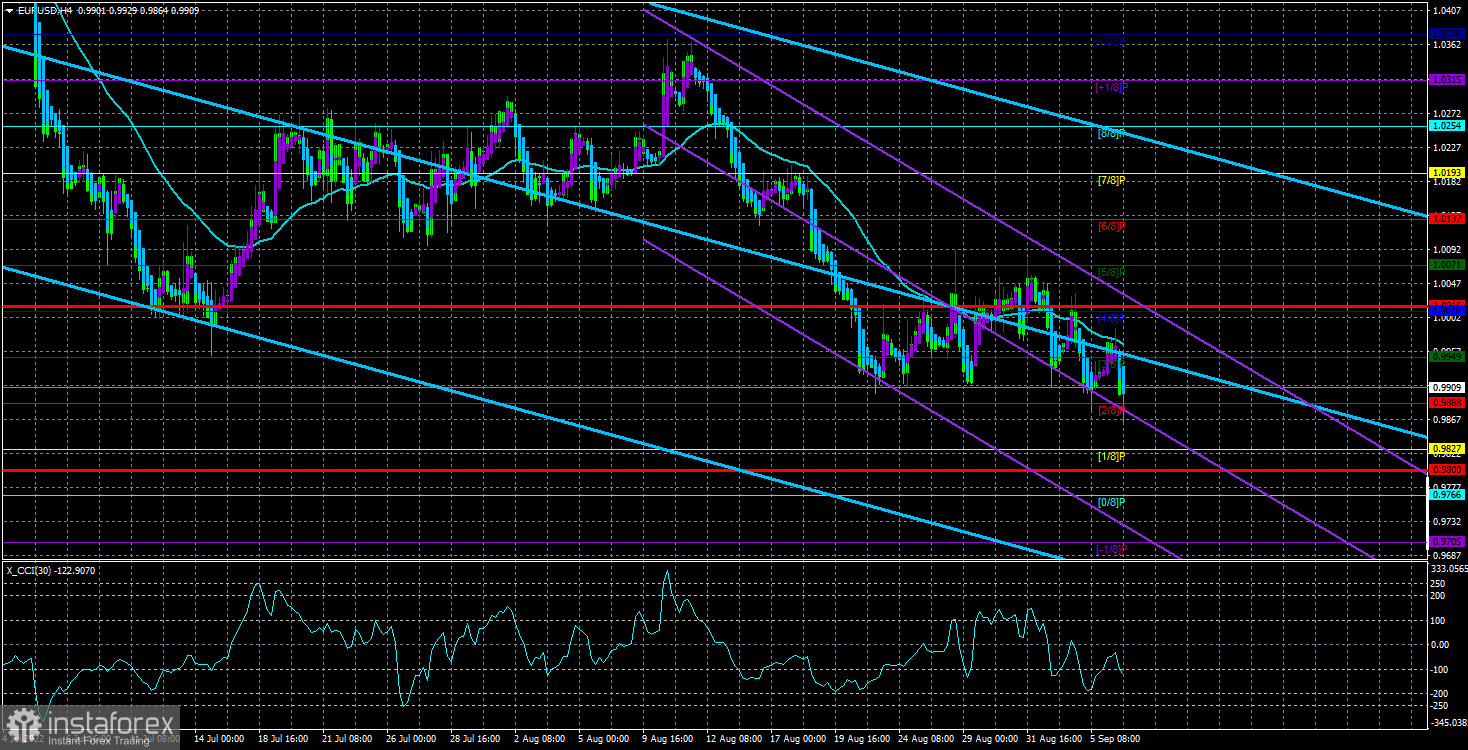Click the yellow 0.9827 price level tag
This screenshot has height=750, width=1468.
[1446, 449]
